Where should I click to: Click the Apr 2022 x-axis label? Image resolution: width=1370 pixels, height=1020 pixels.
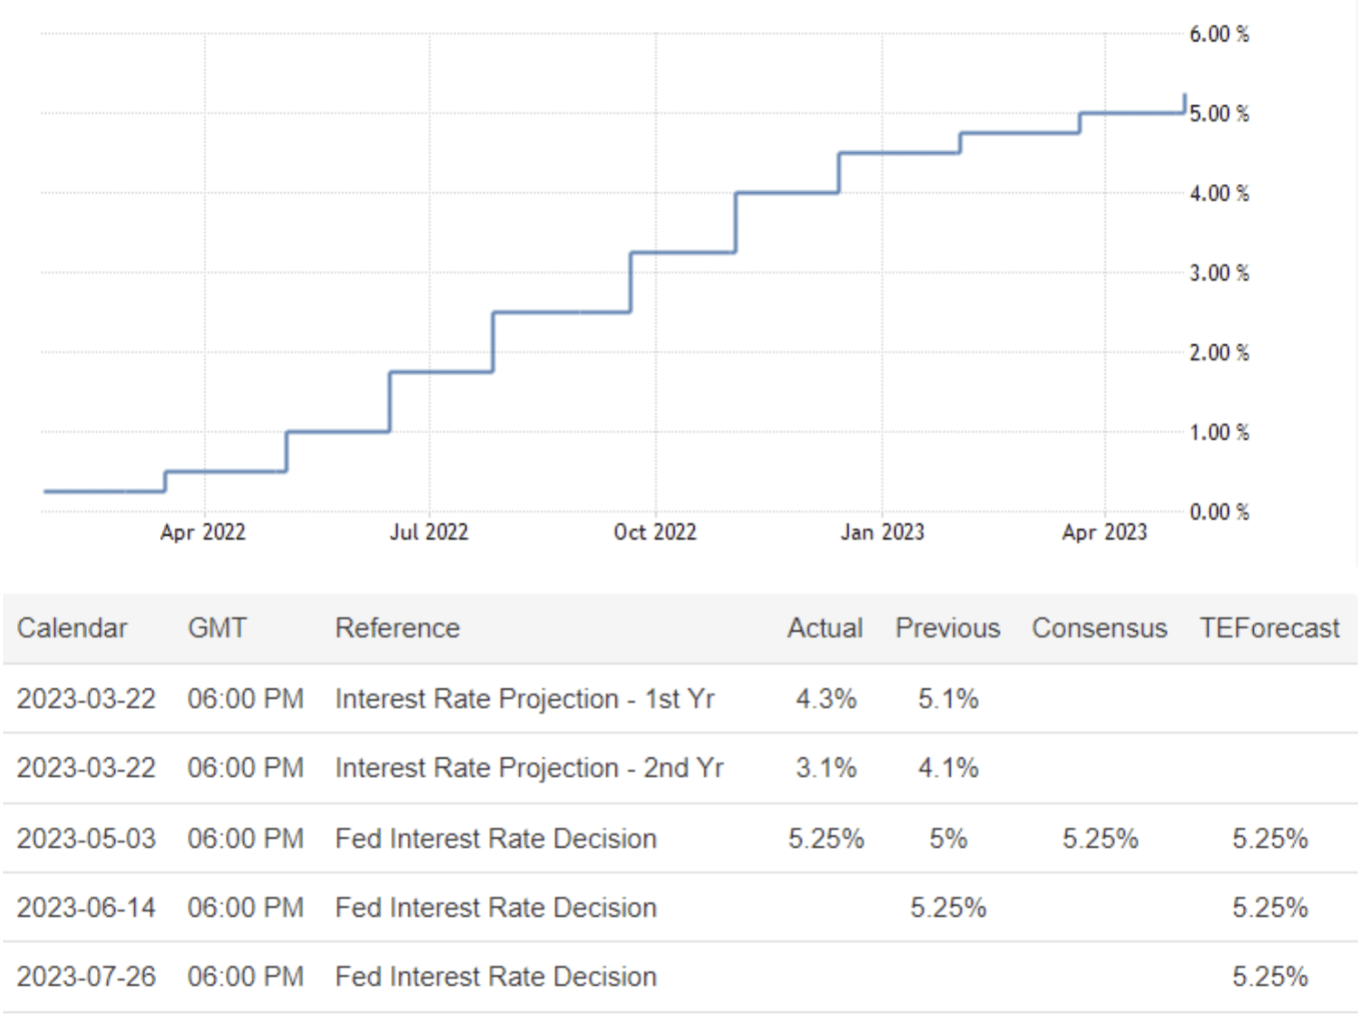(203, 532)
